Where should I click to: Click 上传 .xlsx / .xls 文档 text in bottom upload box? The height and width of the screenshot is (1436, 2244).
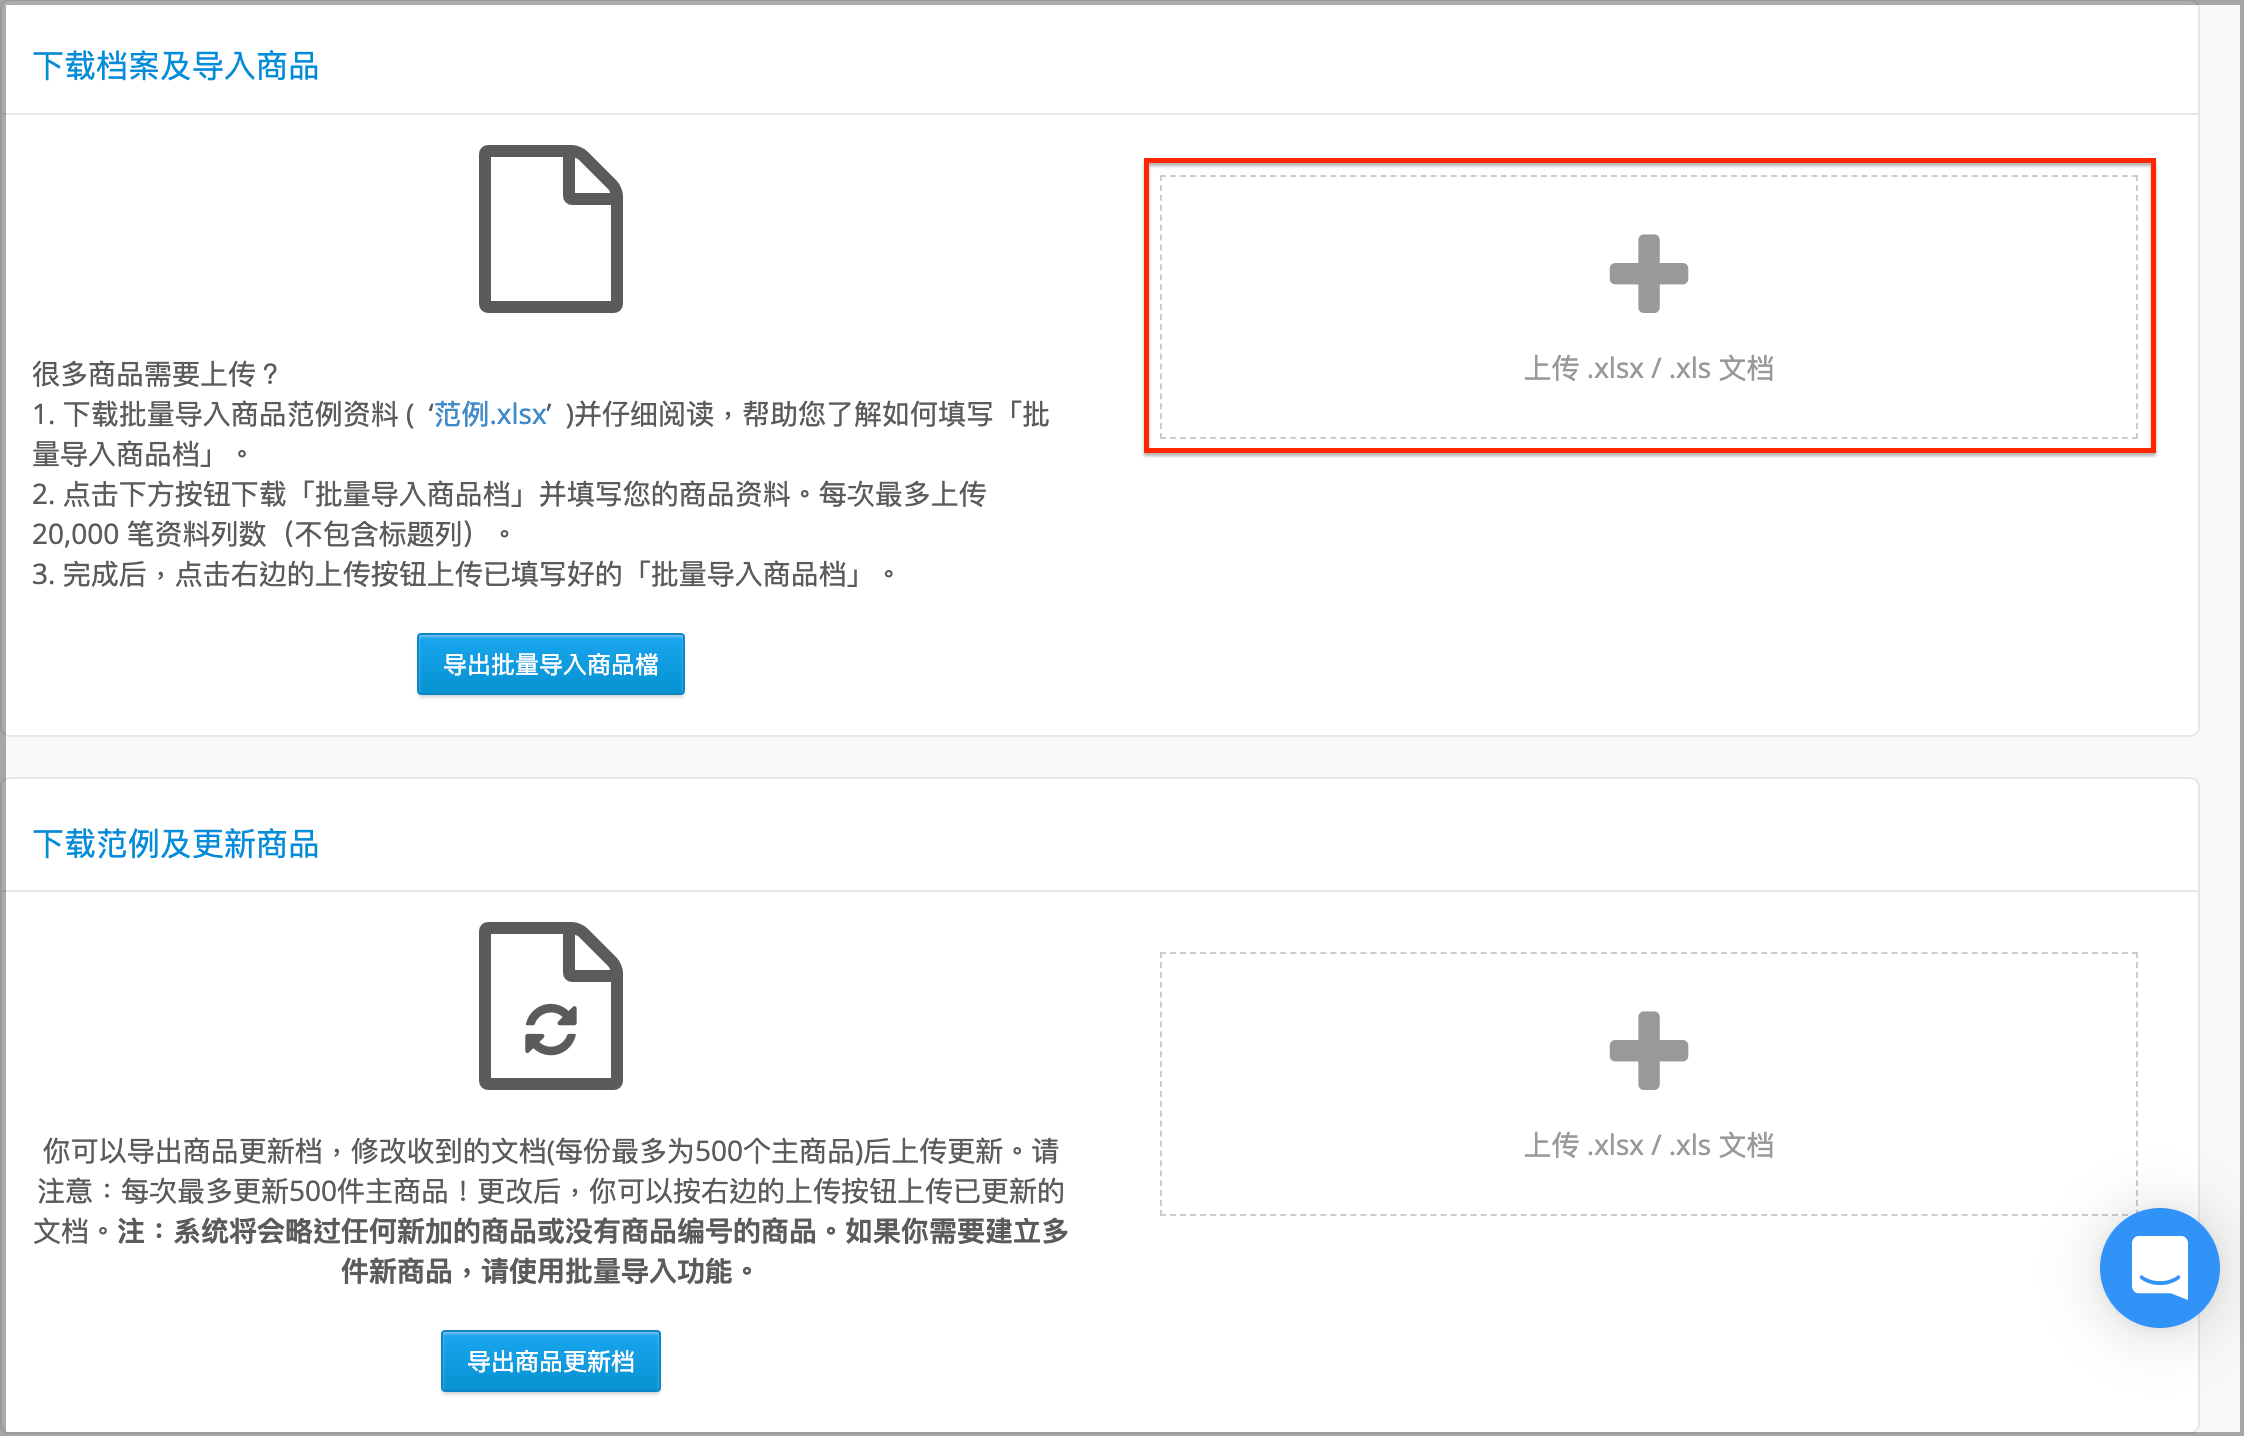(x=1648, y=1145)
